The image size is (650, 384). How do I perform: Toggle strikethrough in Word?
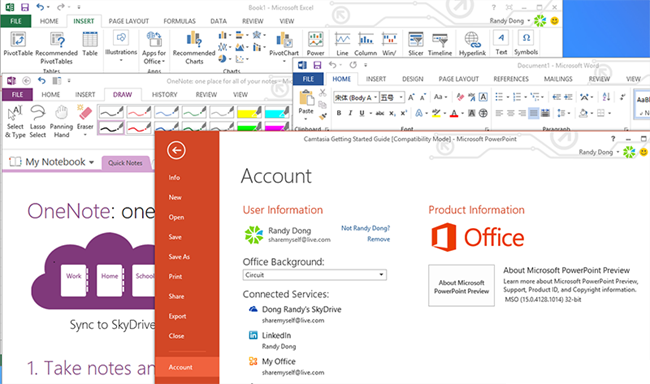click(x=380, y=113)
